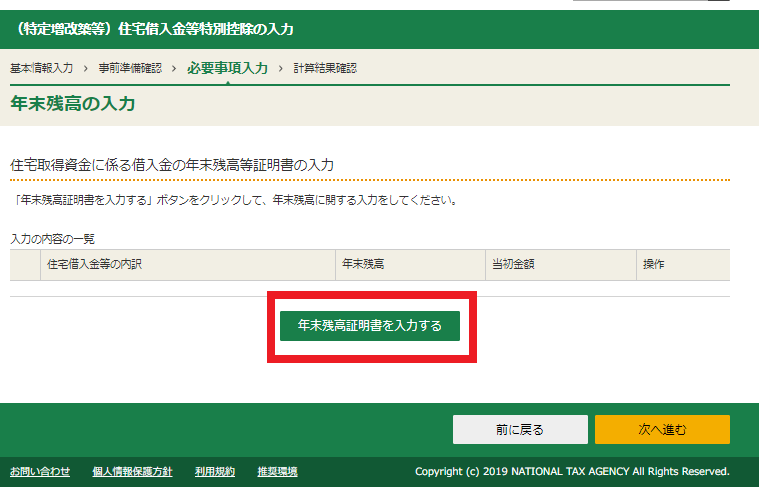Click the 住宅取得資金に係る借入金 section heading
This screenshot has width=759, height=501.
point(172,165)
